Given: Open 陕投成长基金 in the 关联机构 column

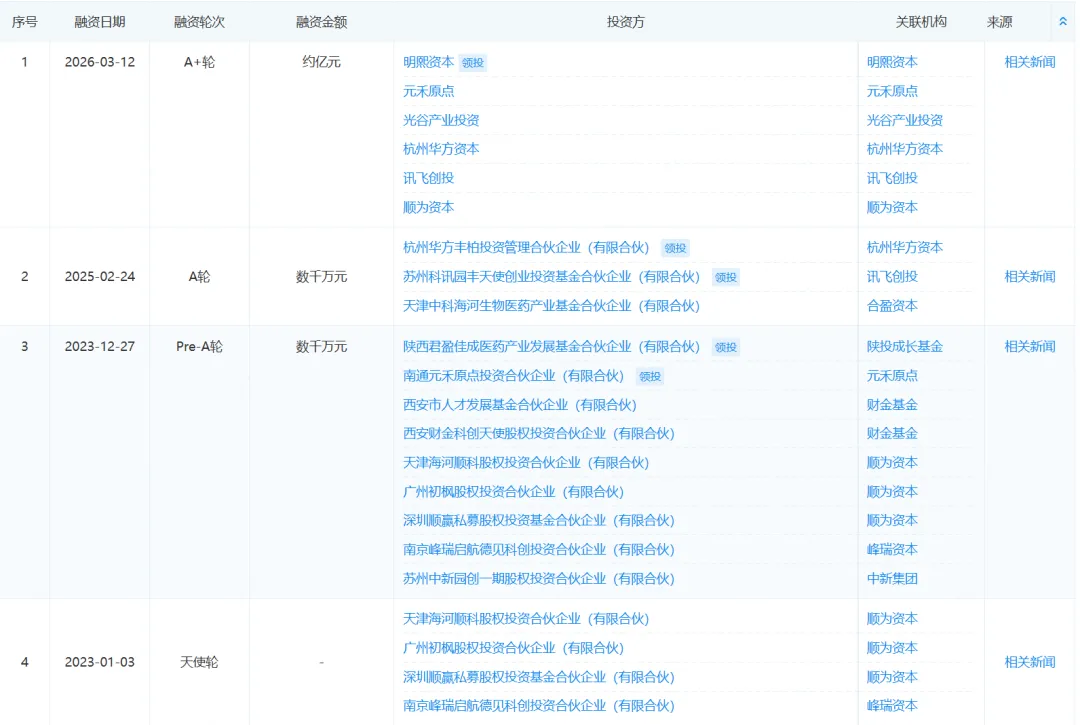Looking at the screenshot, I should click(x=904, y=346).
